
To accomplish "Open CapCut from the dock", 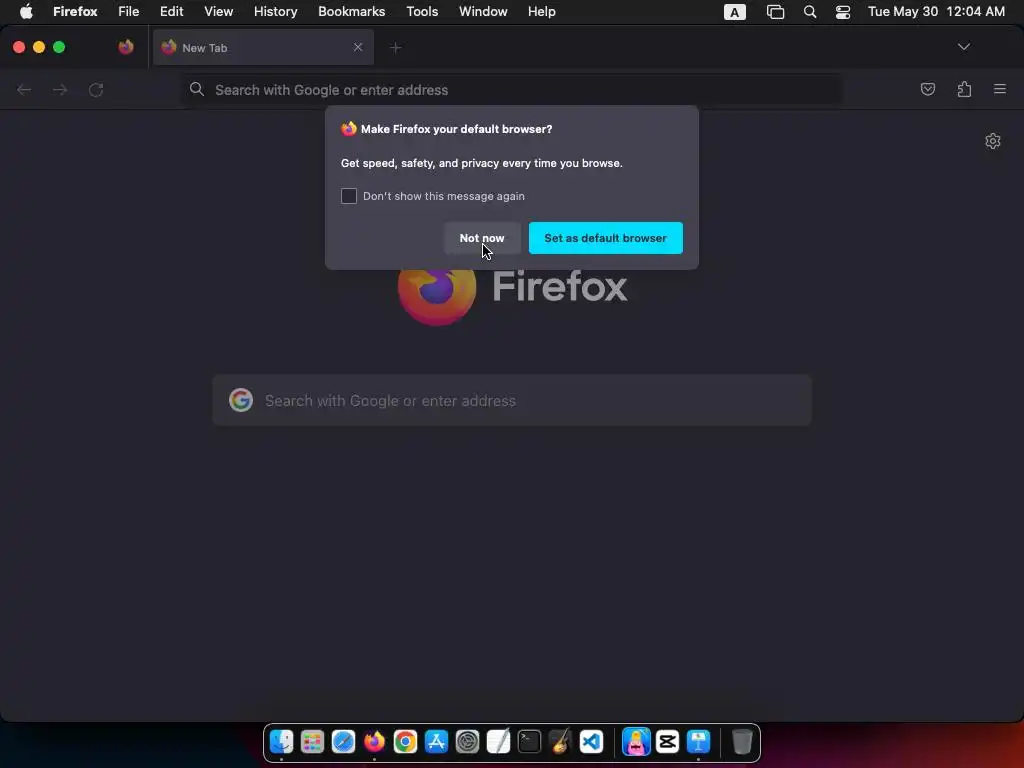I will pos(667,742).
